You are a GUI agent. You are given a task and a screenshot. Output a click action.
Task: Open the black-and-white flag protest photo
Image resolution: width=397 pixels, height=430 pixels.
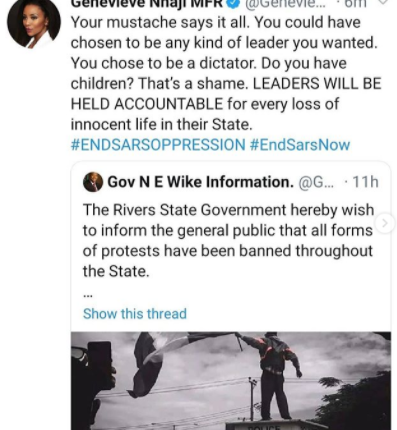point(231,381)
